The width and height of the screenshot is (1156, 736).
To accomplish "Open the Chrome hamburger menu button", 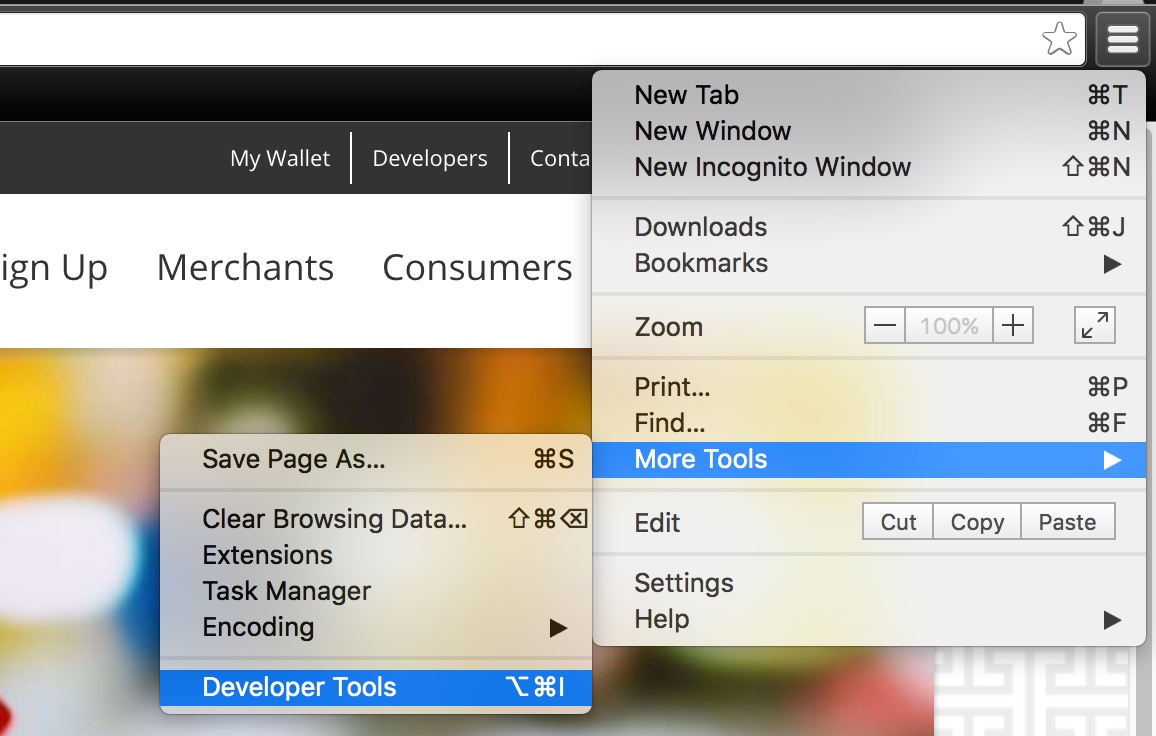I will [x=1122, y=39].
